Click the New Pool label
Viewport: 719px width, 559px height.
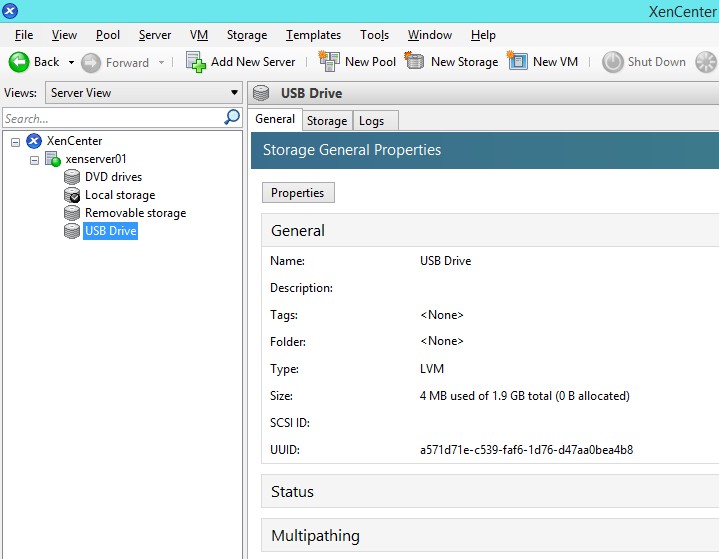370,62
